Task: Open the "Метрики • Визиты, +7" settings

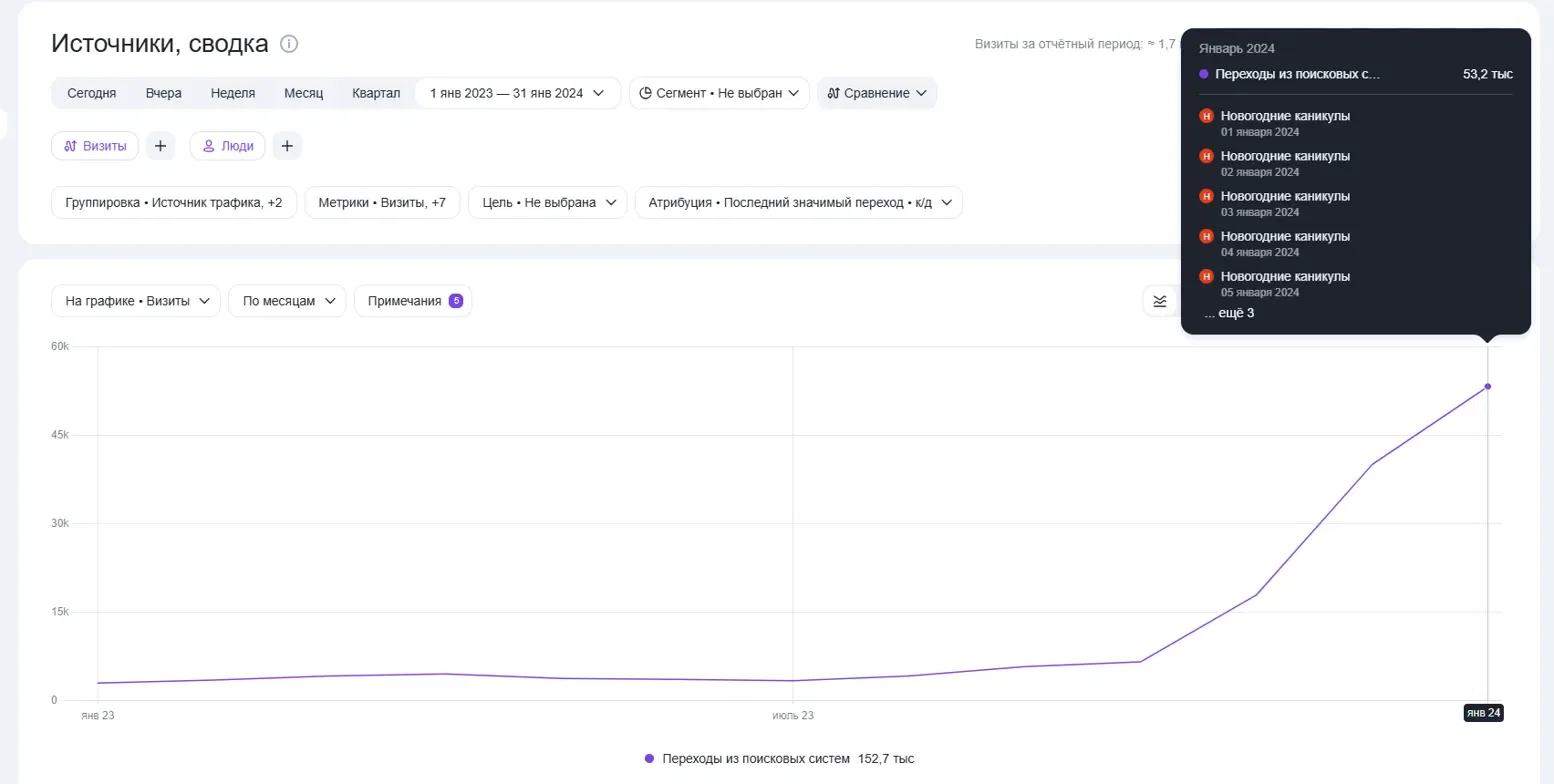Action: click(382, 203)
